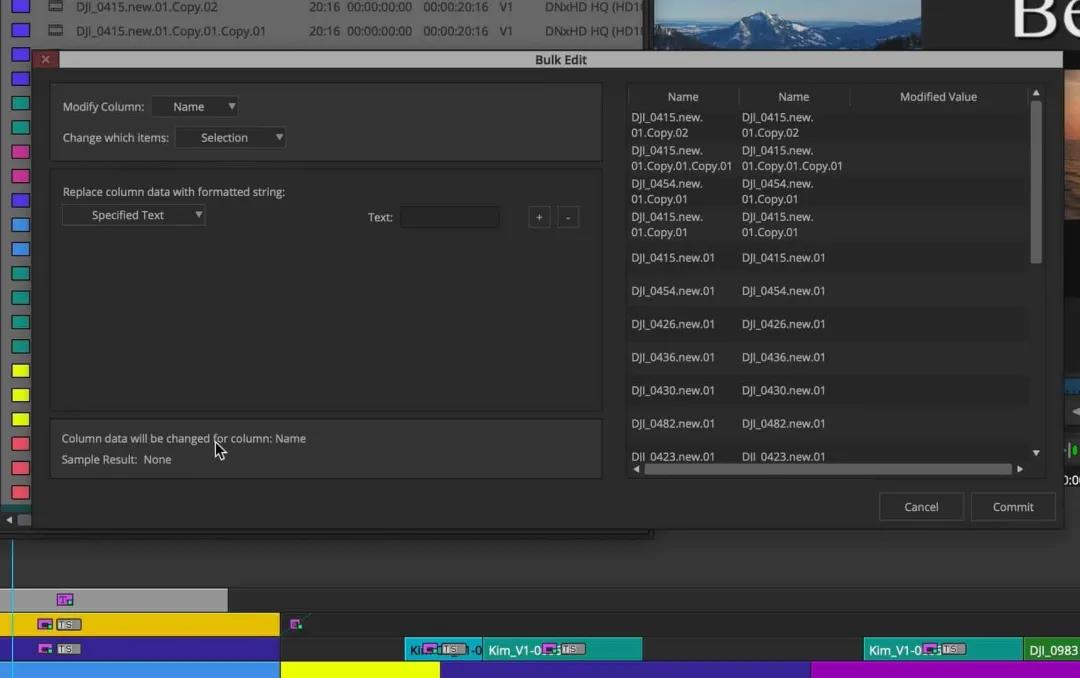Select DJI_0436.new.01 row in preview list
Viewport: 1080px width, 678px height.
(x=827, y=357)
